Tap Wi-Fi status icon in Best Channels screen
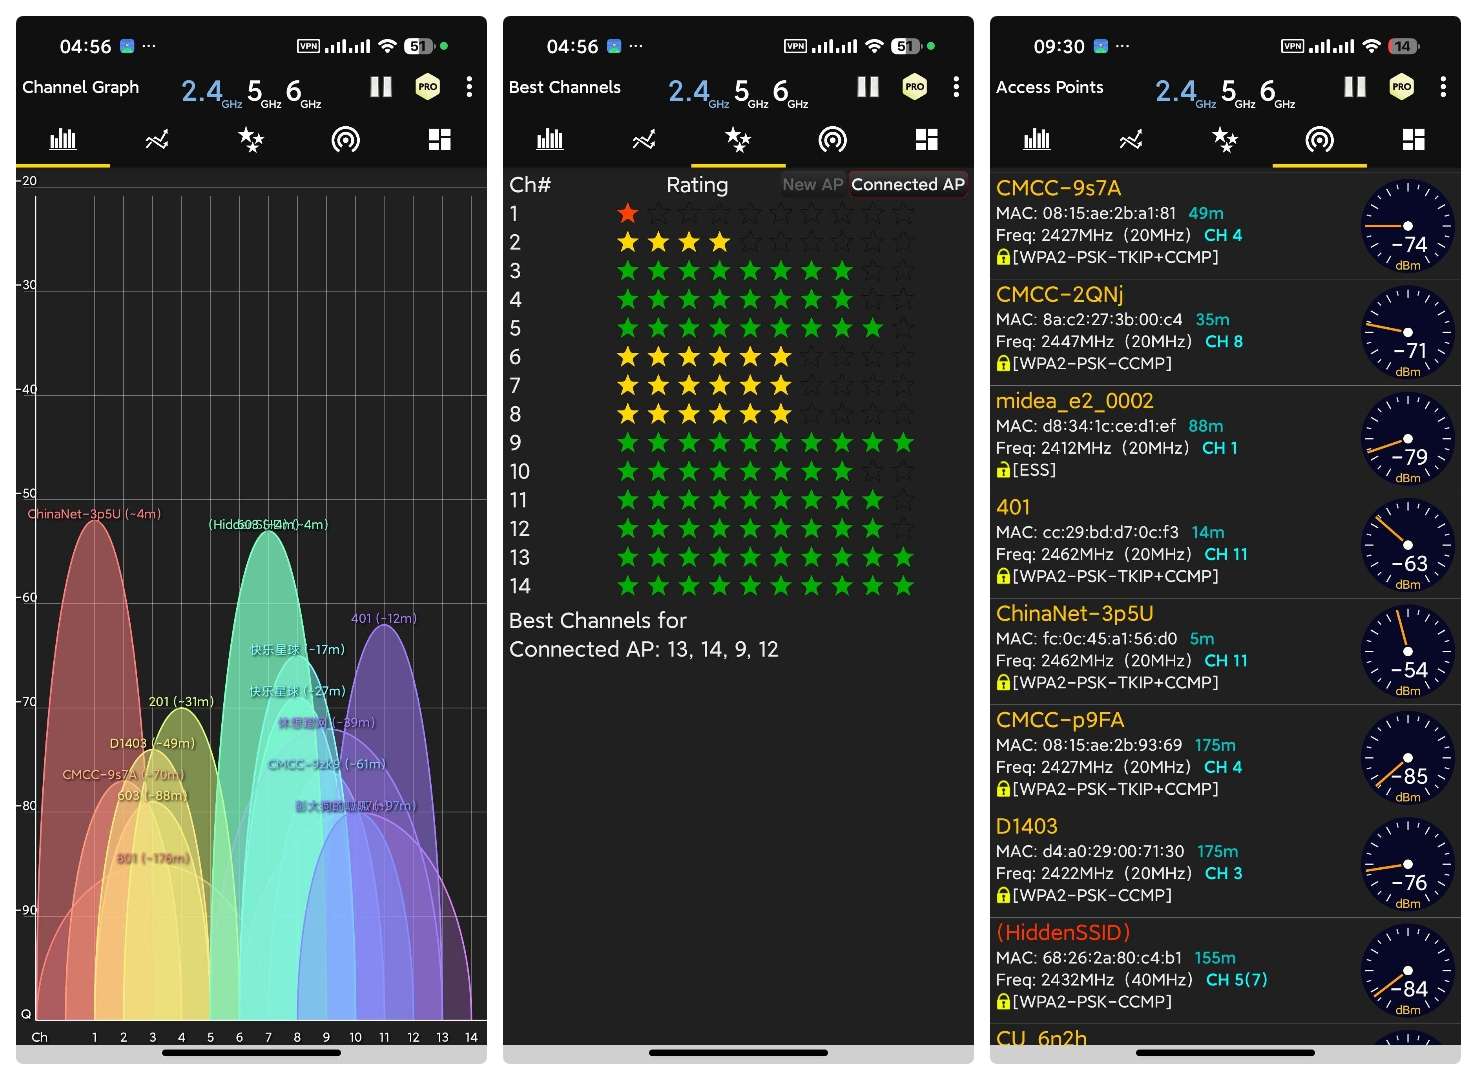The height and width of the screenshot is (1080, 1477). point(874,46)
